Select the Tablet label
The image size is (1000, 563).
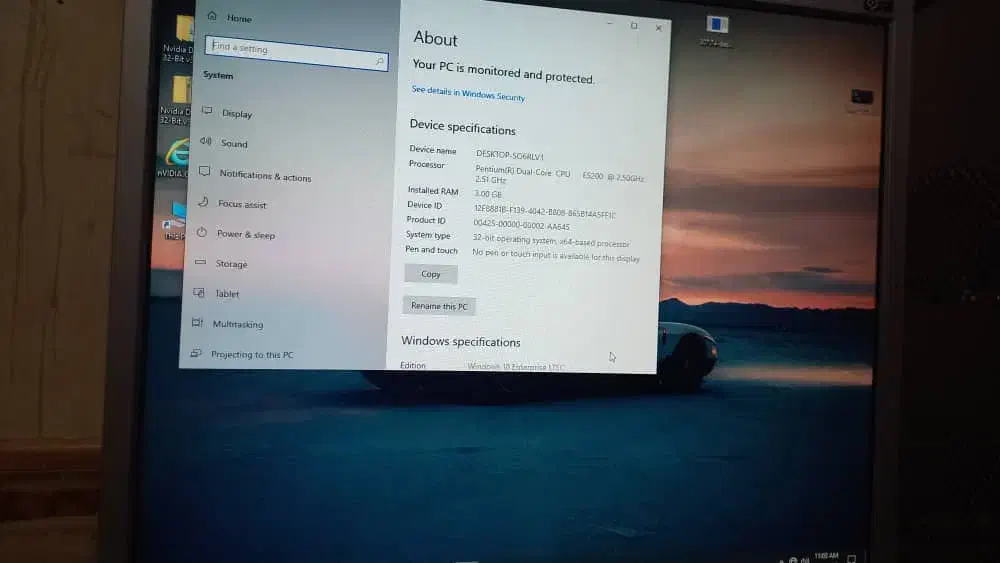pos(227,293)
